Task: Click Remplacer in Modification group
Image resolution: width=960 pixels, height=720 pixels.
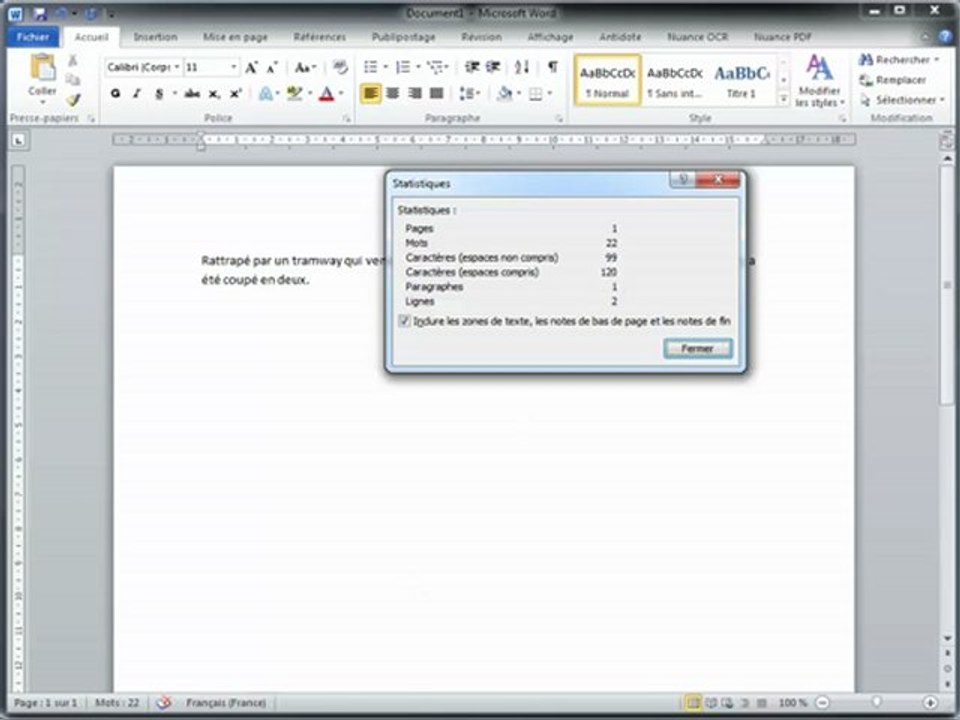Action: point(893,80)
